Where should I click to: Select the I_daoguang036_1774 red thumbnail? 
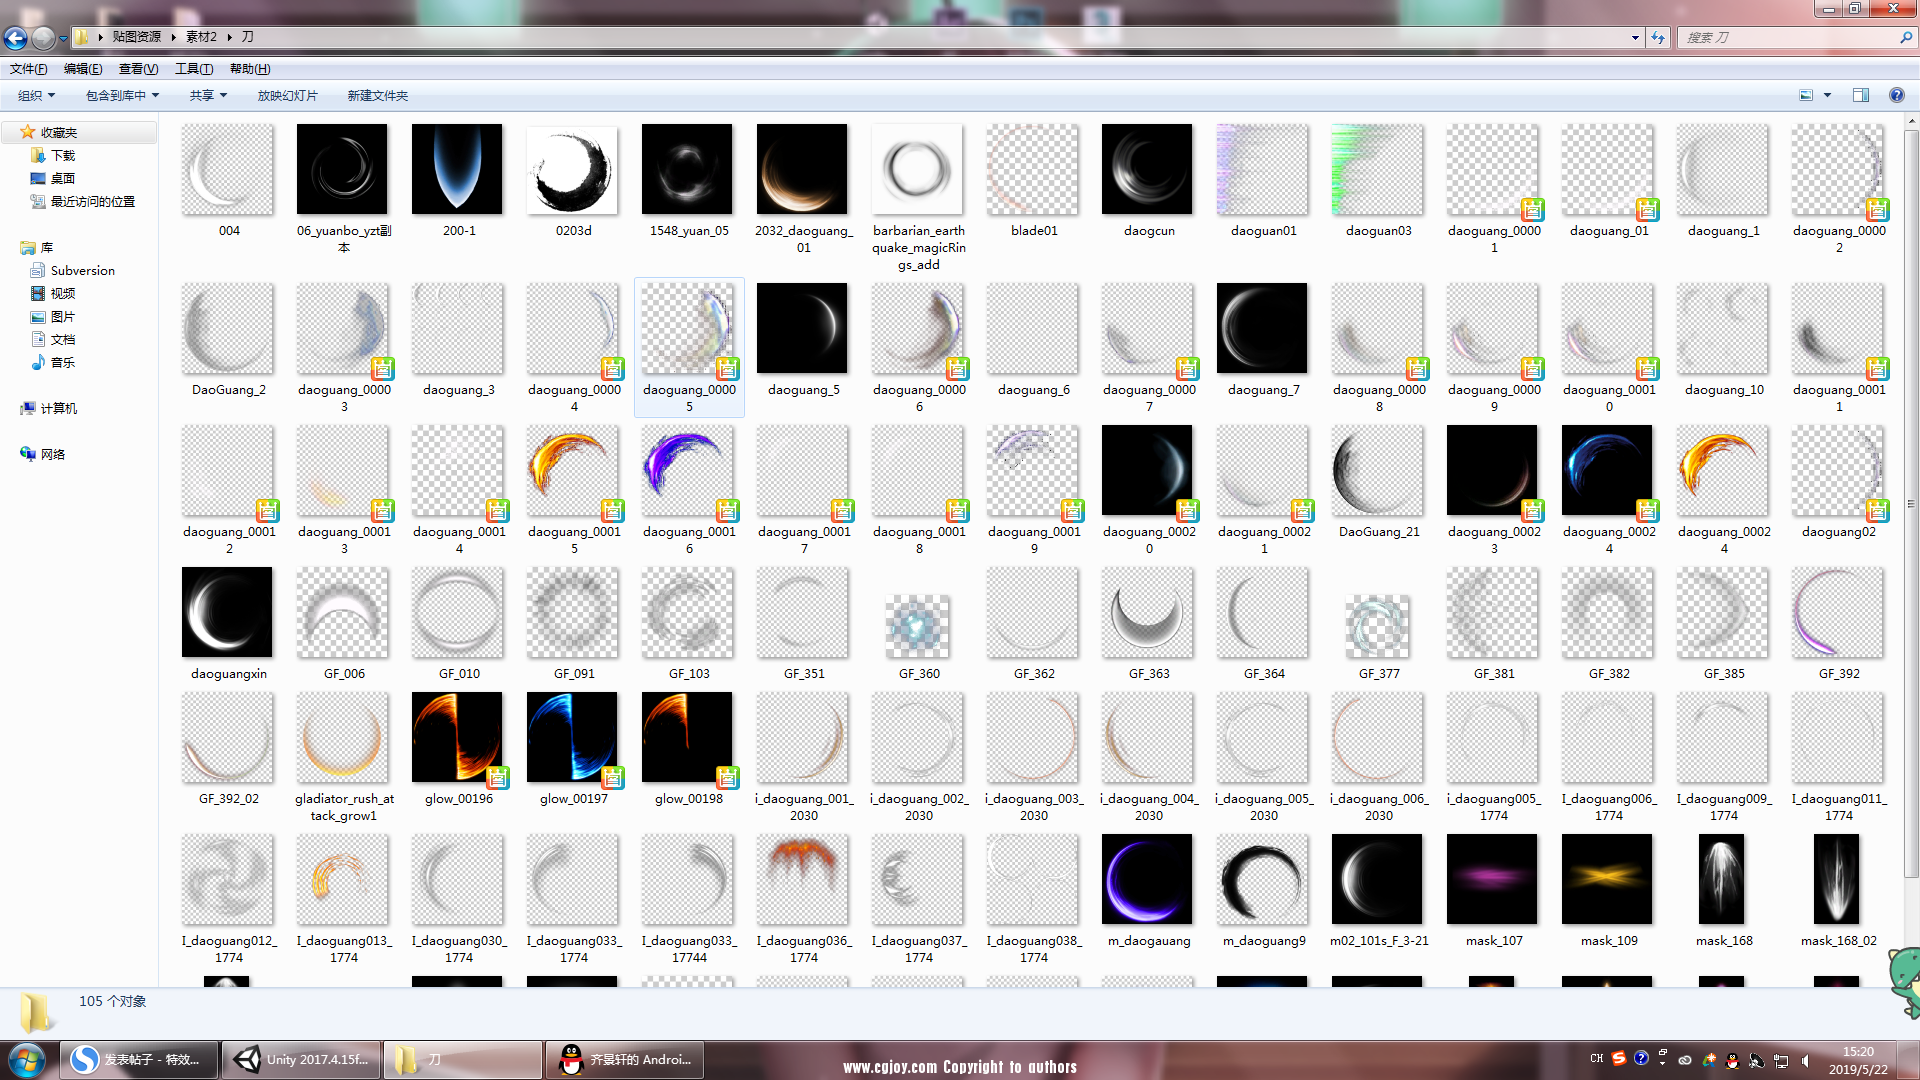coord(803,879)
